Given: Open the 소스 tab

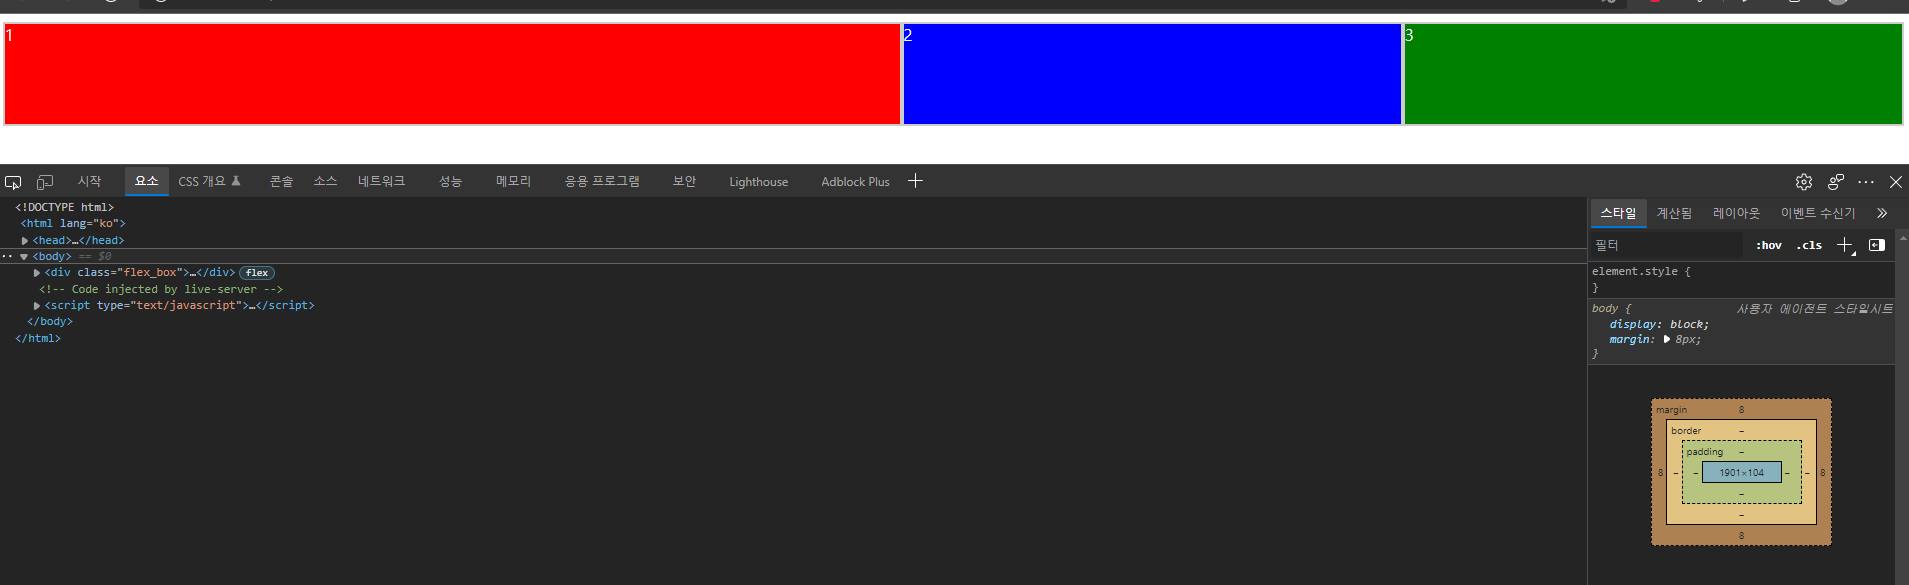Looking at the screenshot, I should pyautogui.click(x=325, y=181).
